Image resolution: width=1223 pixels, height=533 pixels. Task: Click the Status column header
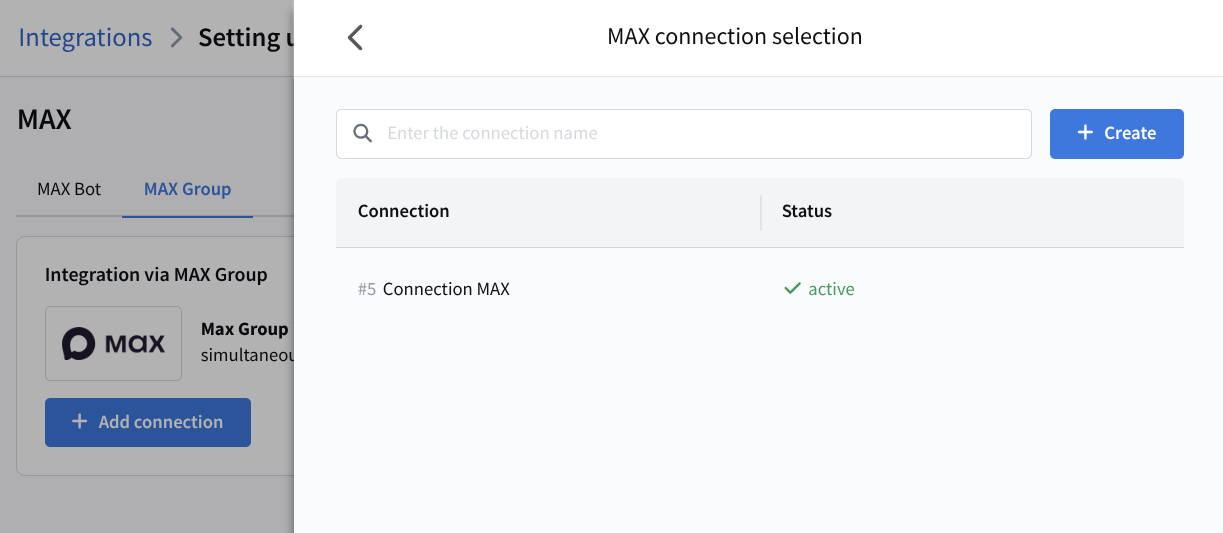[807, 211]
